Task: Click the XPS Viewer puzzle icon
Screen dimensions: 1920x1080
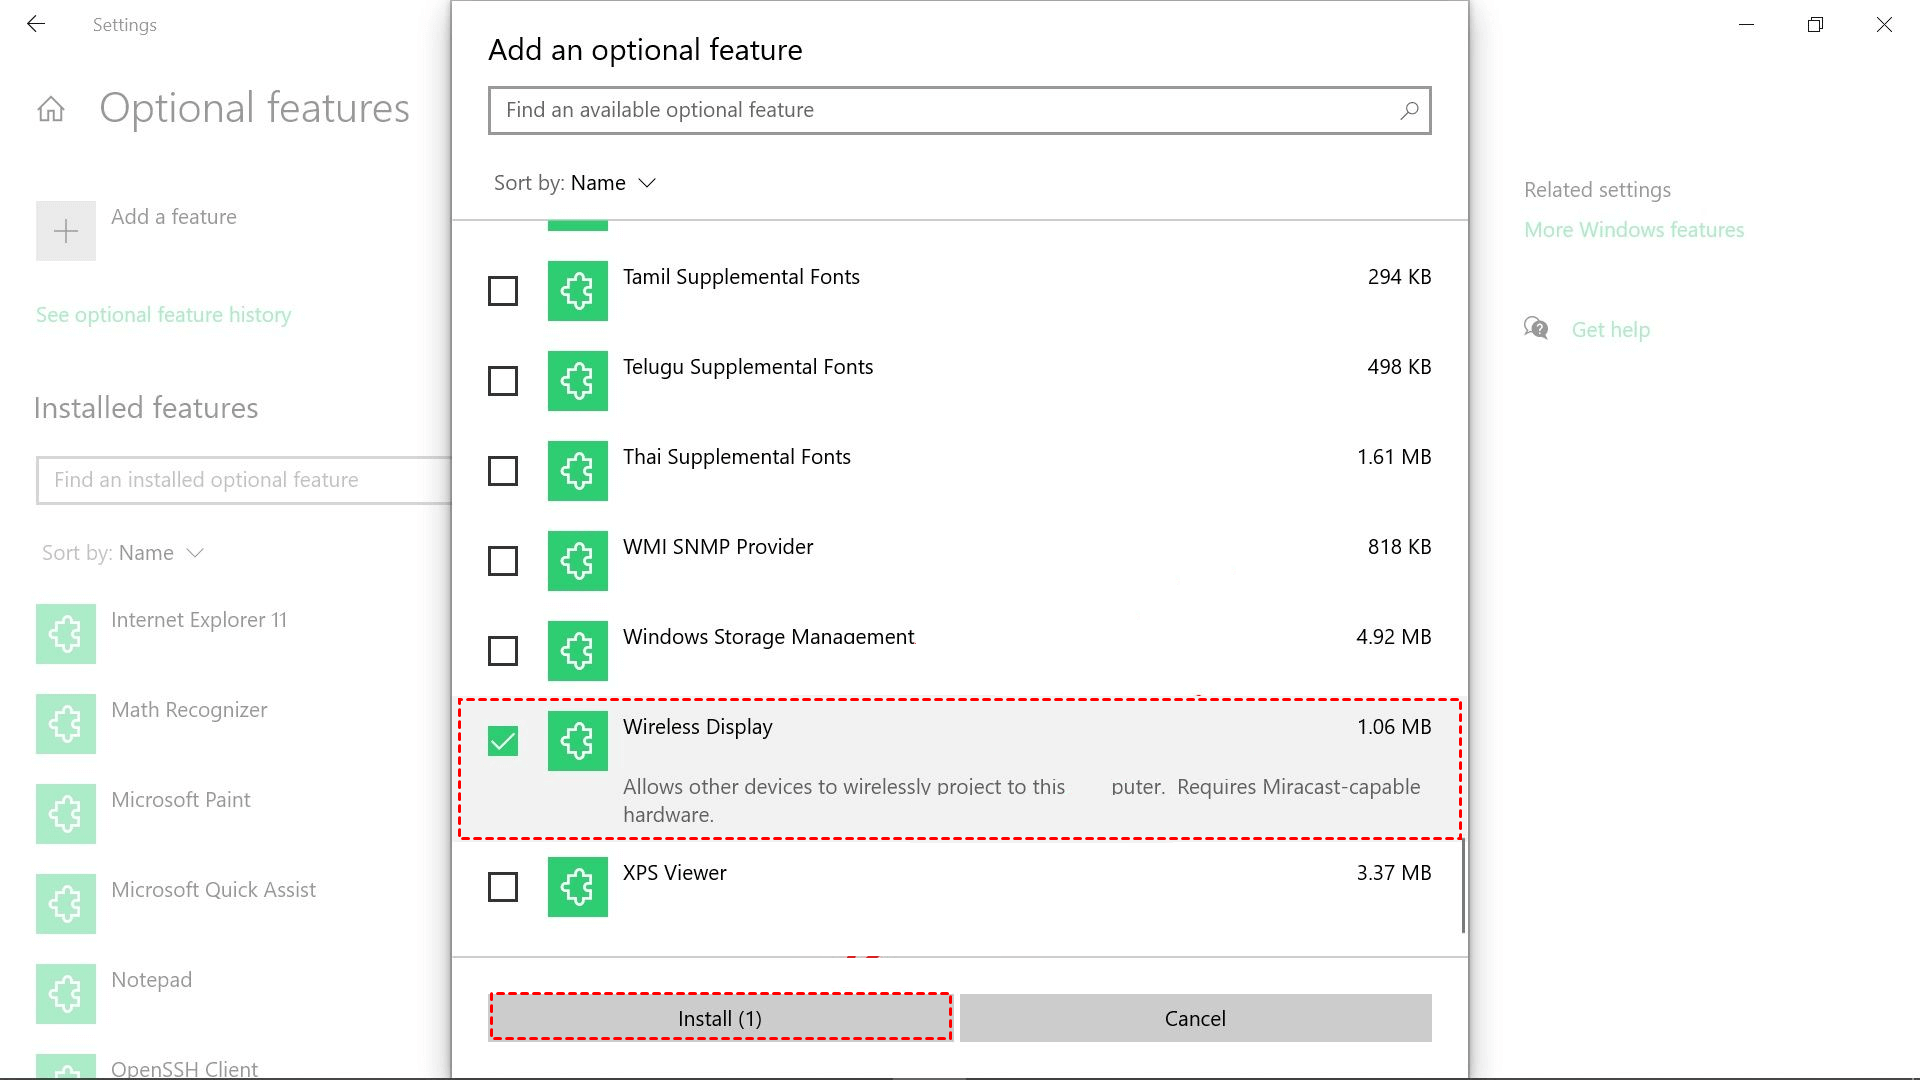Action: (577, 887)
